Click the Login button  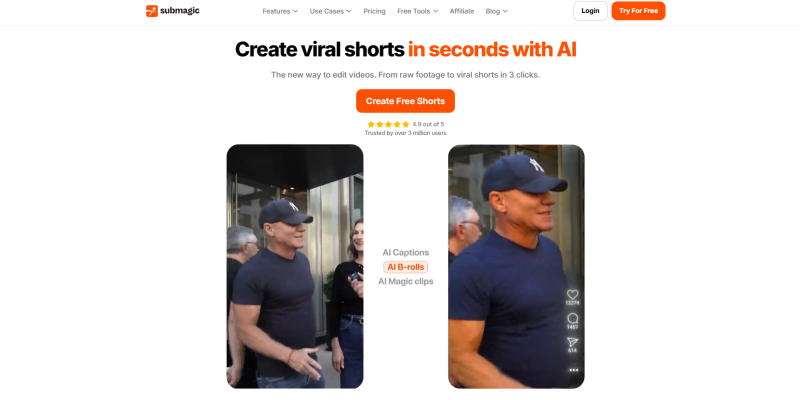(590, 11)
